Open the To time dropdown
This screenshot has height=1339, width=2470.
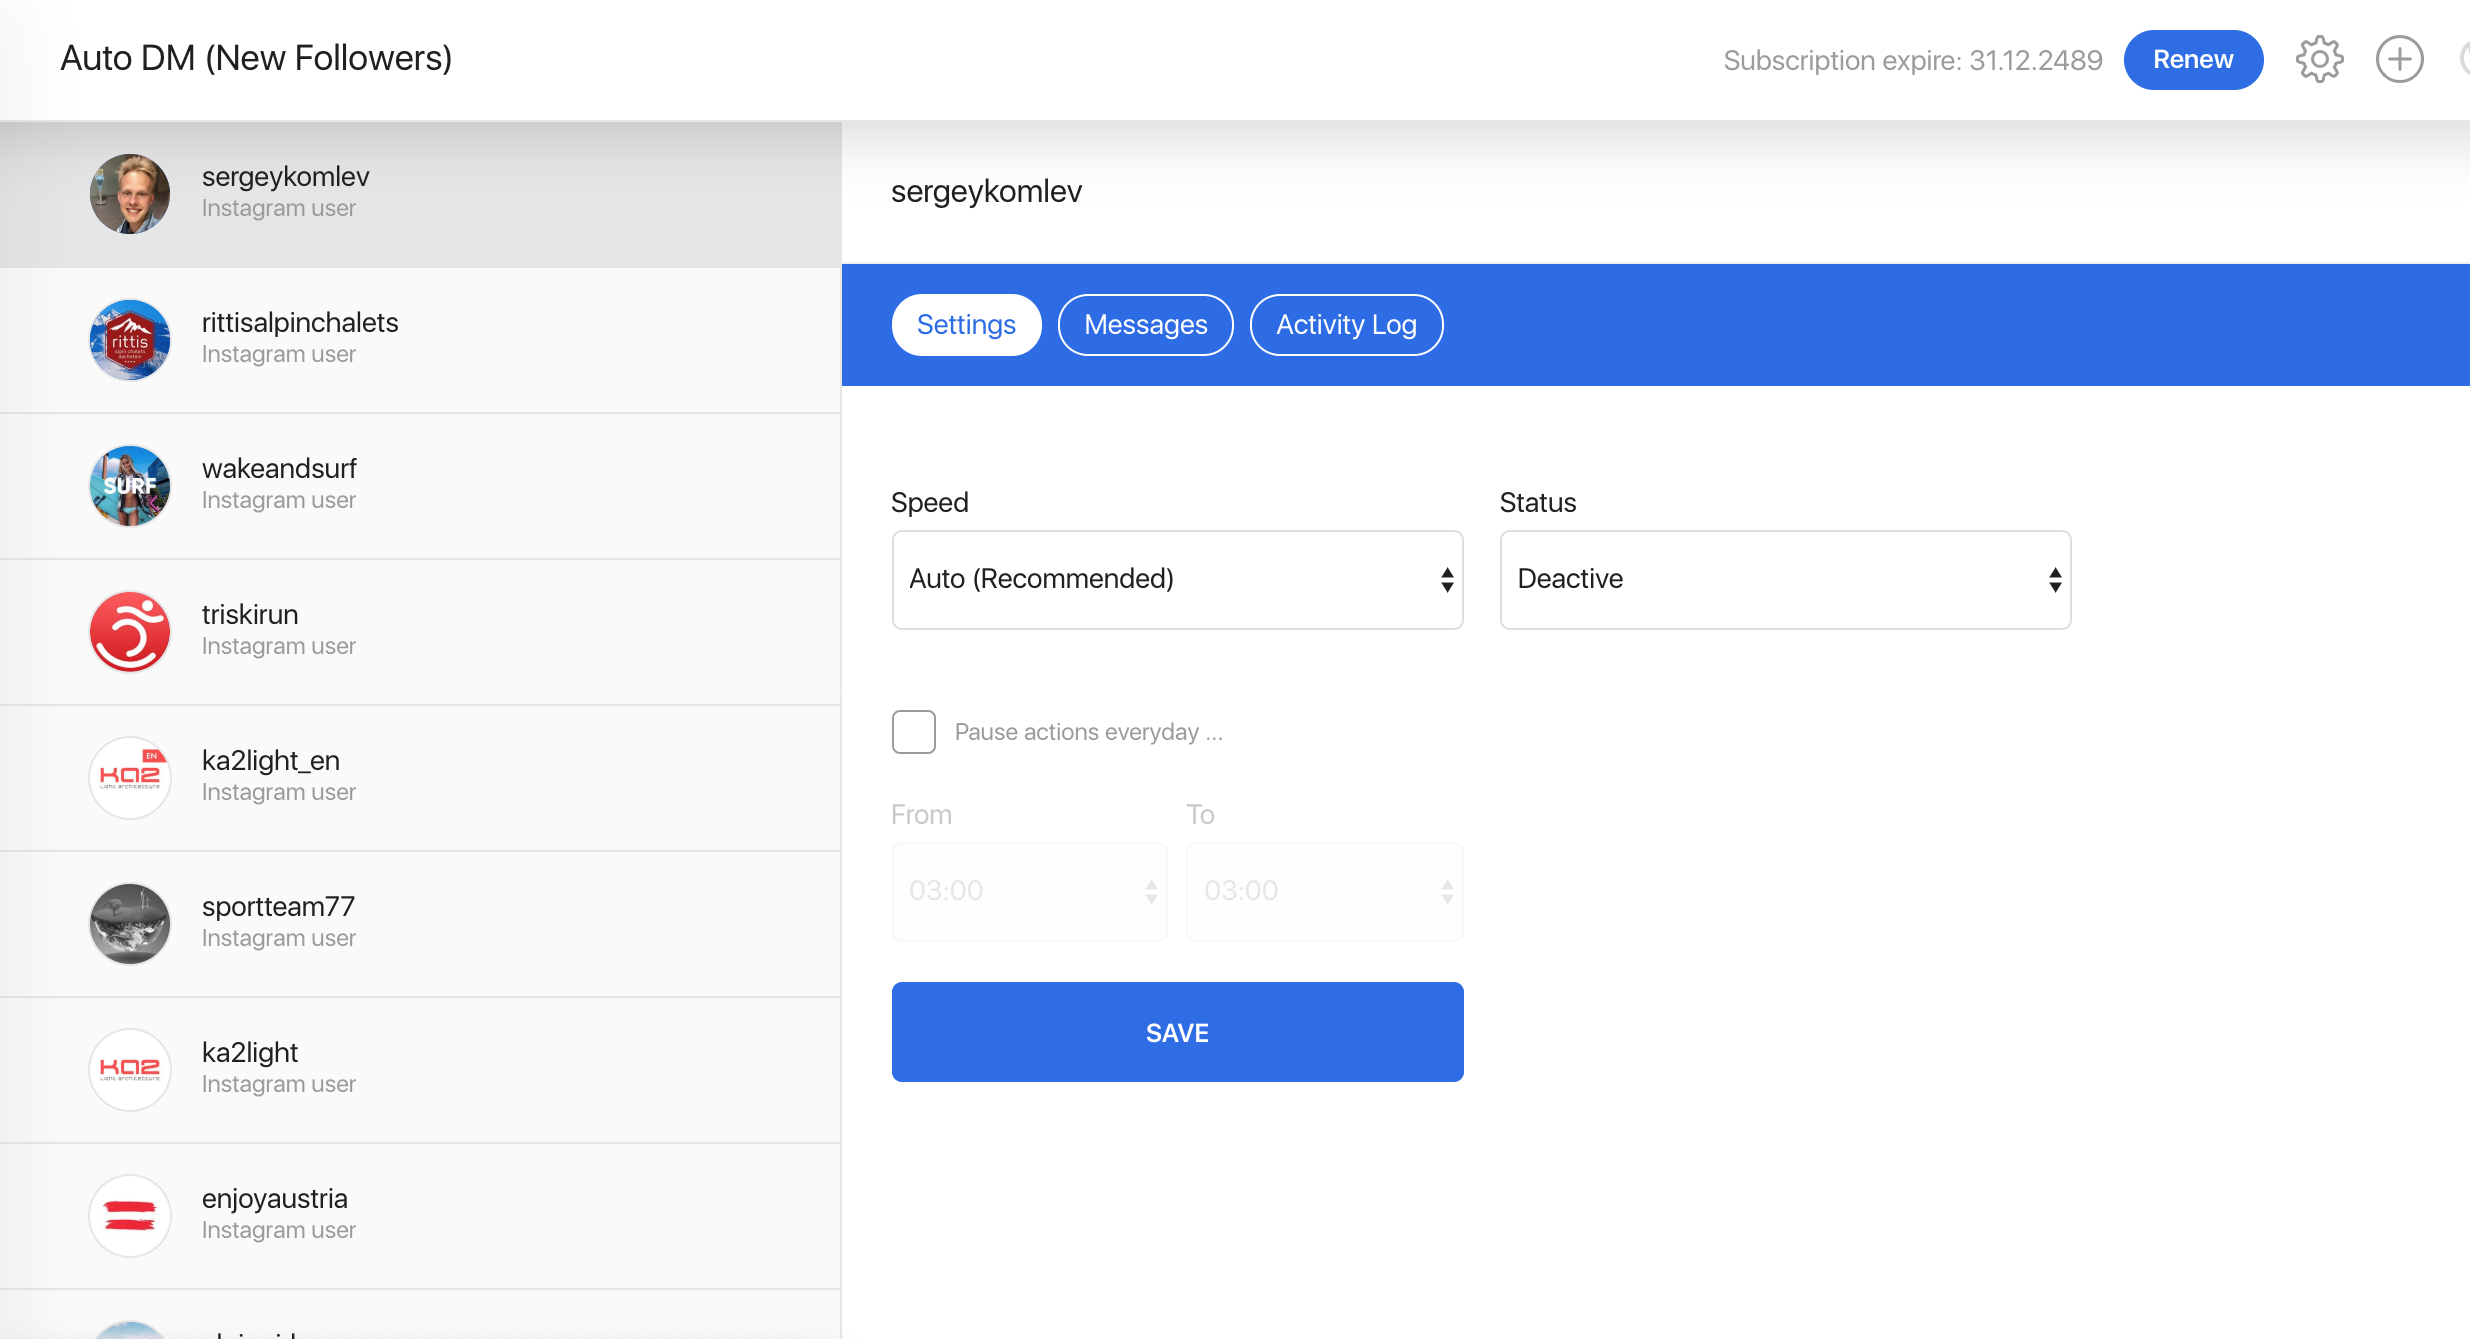pos(1324,891)
